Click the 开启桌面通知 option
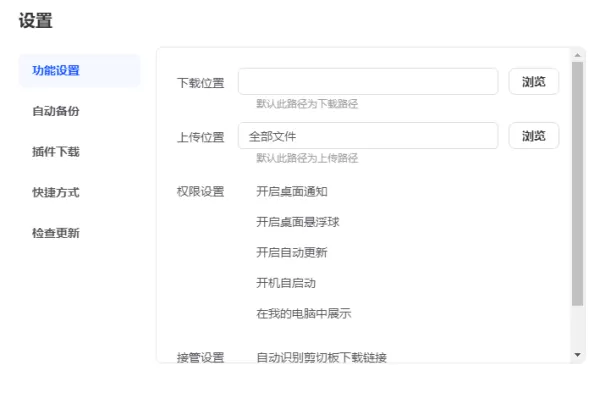 [292, 191]
